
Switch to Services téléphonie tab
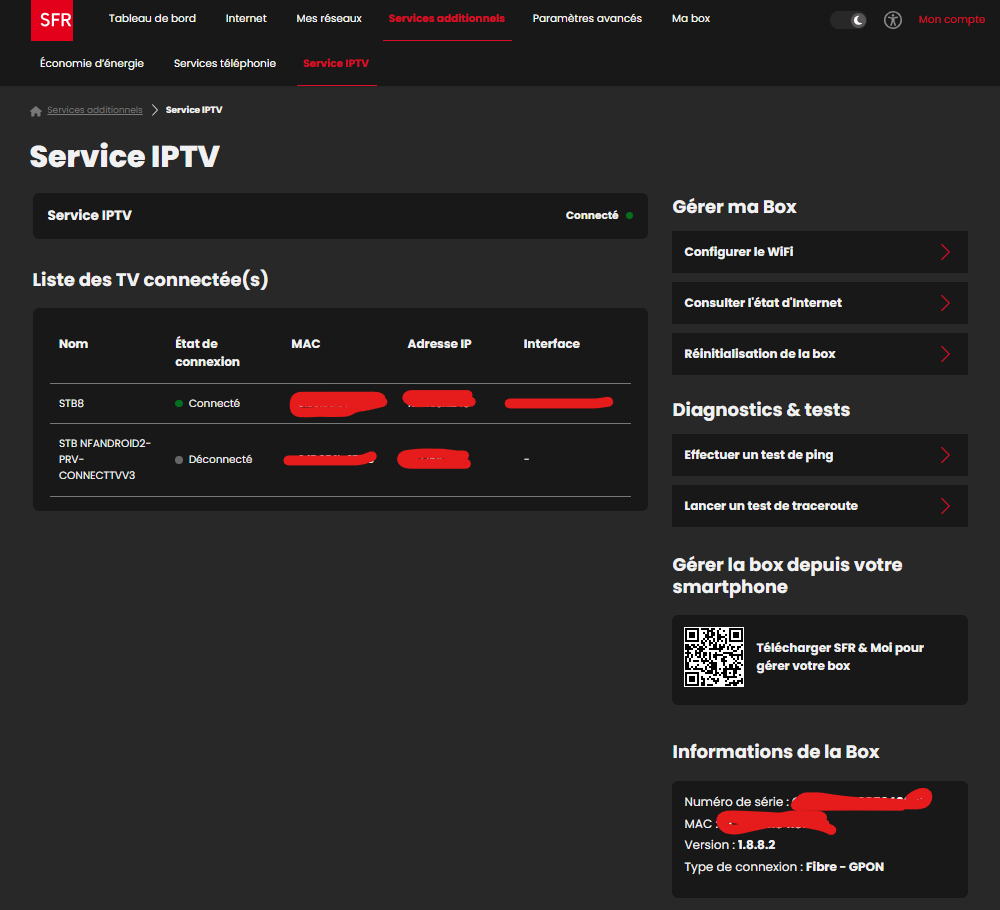pyautogui.click(x=224, y=64)
